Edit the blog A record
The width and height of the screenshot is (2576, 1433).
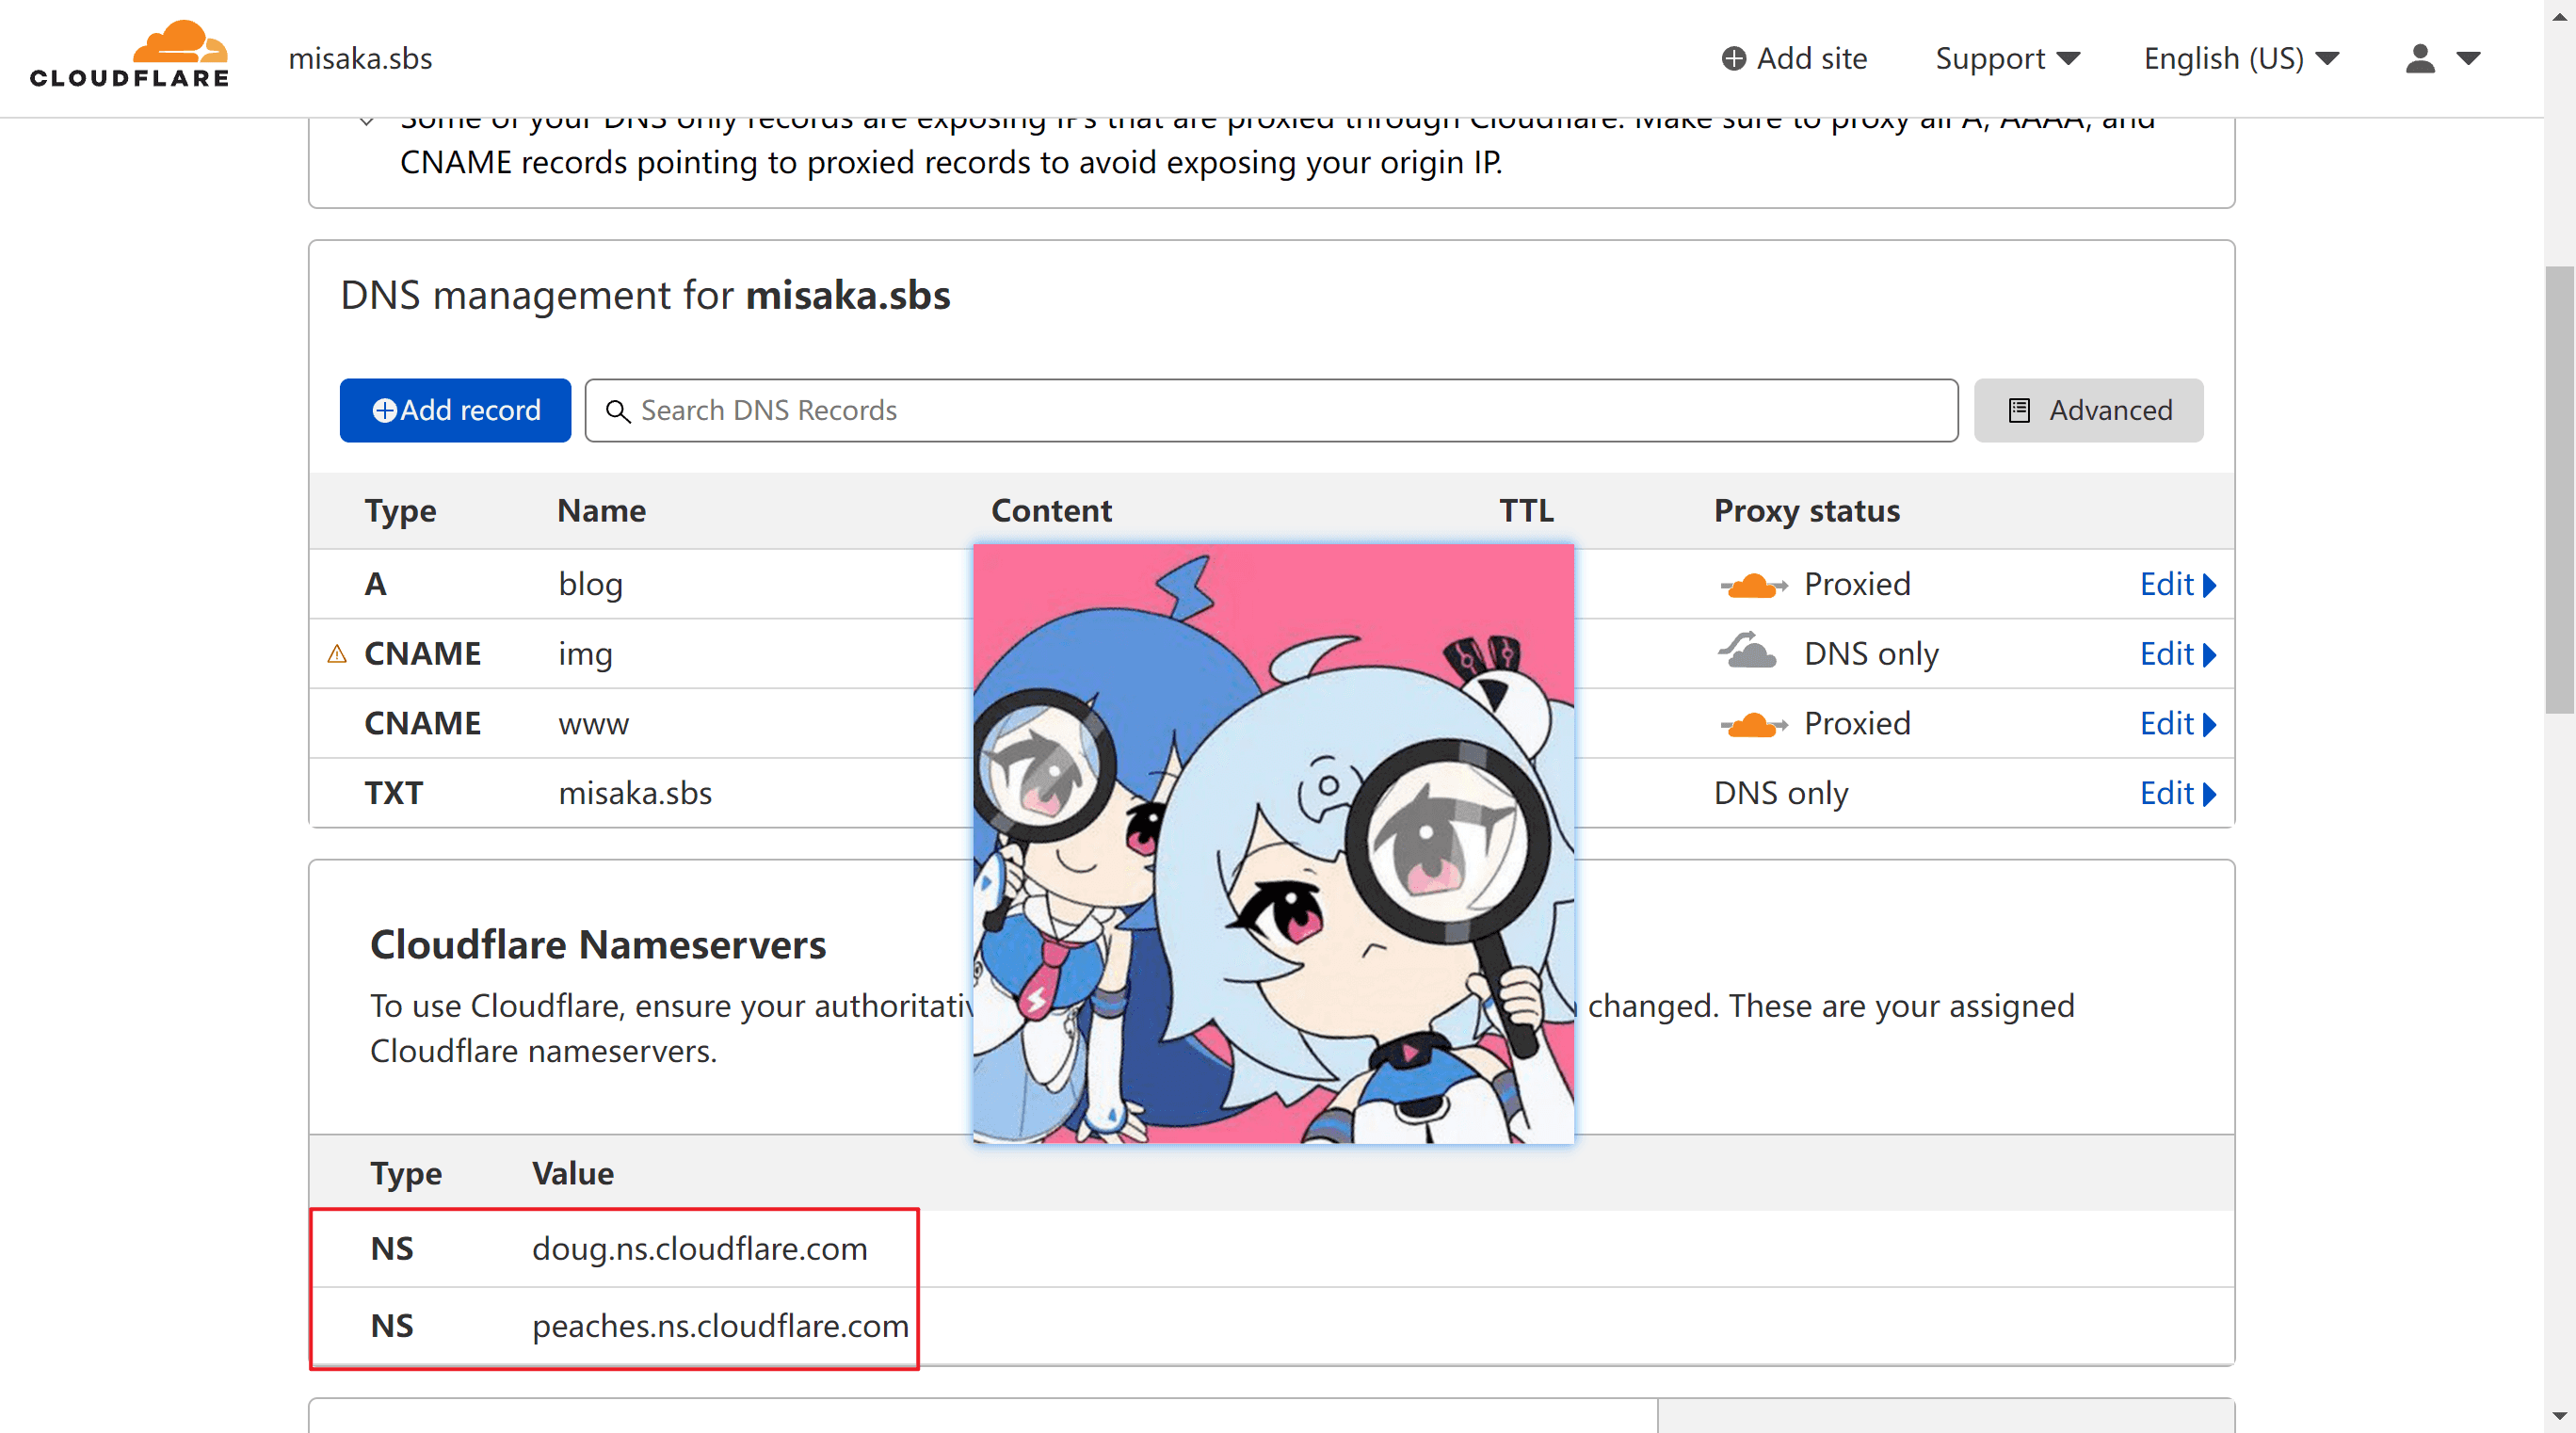pyautogui.click(x=2177, y=585)
